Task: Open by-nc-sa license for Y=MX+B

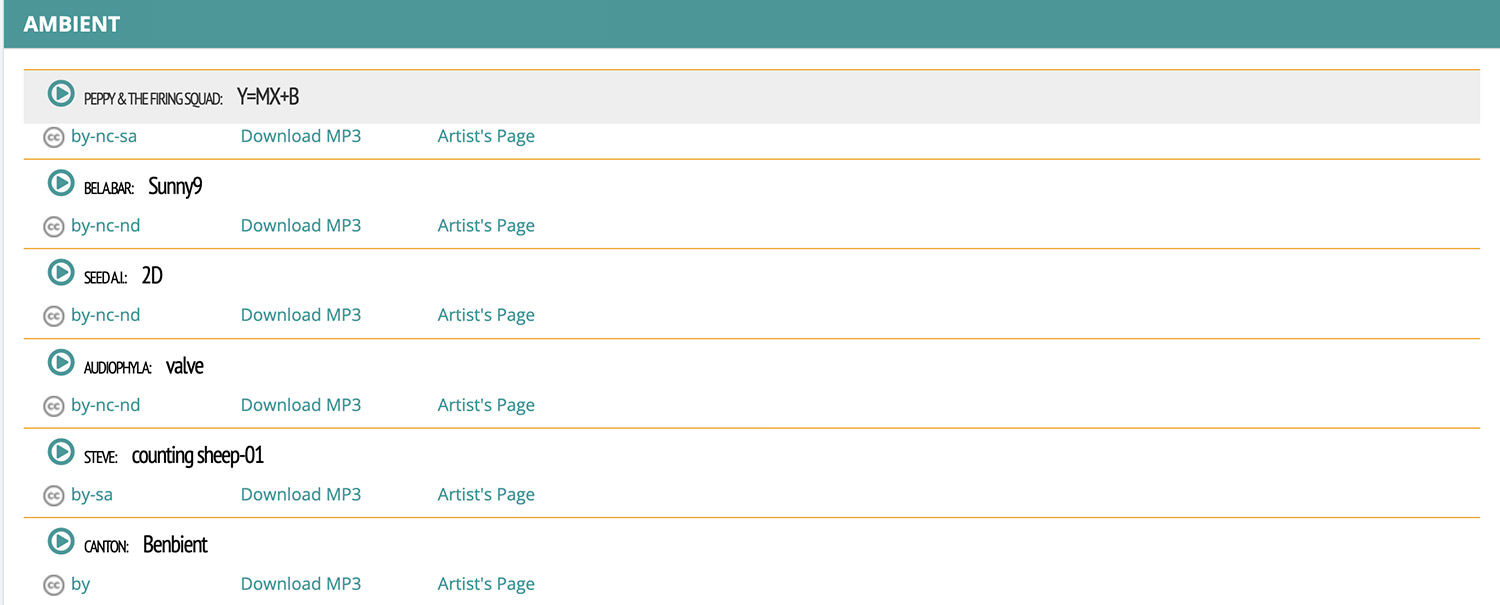Action: 104,136
